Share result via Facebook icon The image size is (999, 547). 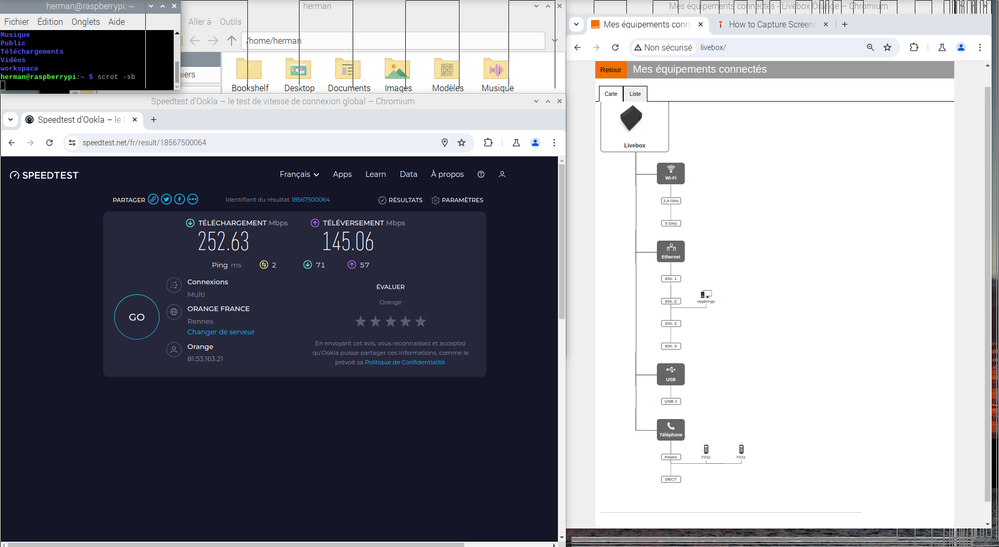pos(179,199)
